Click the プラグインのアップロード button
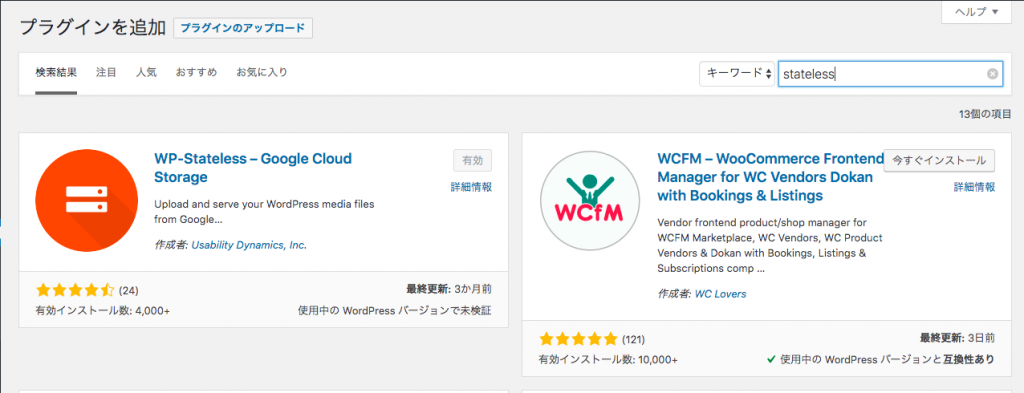This screenshot has width=1024, height=393. pos(243,28)
